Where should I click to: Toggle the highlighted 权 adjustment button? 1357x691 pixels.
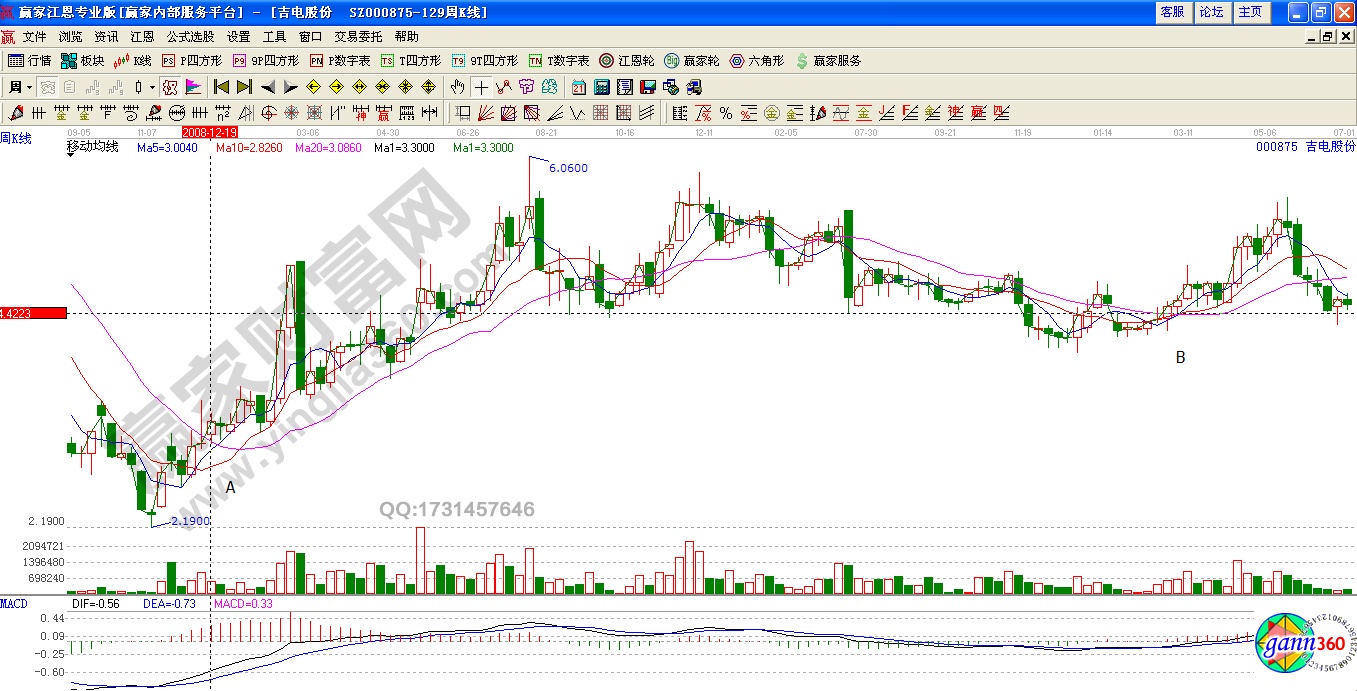[x=170, y=87]
